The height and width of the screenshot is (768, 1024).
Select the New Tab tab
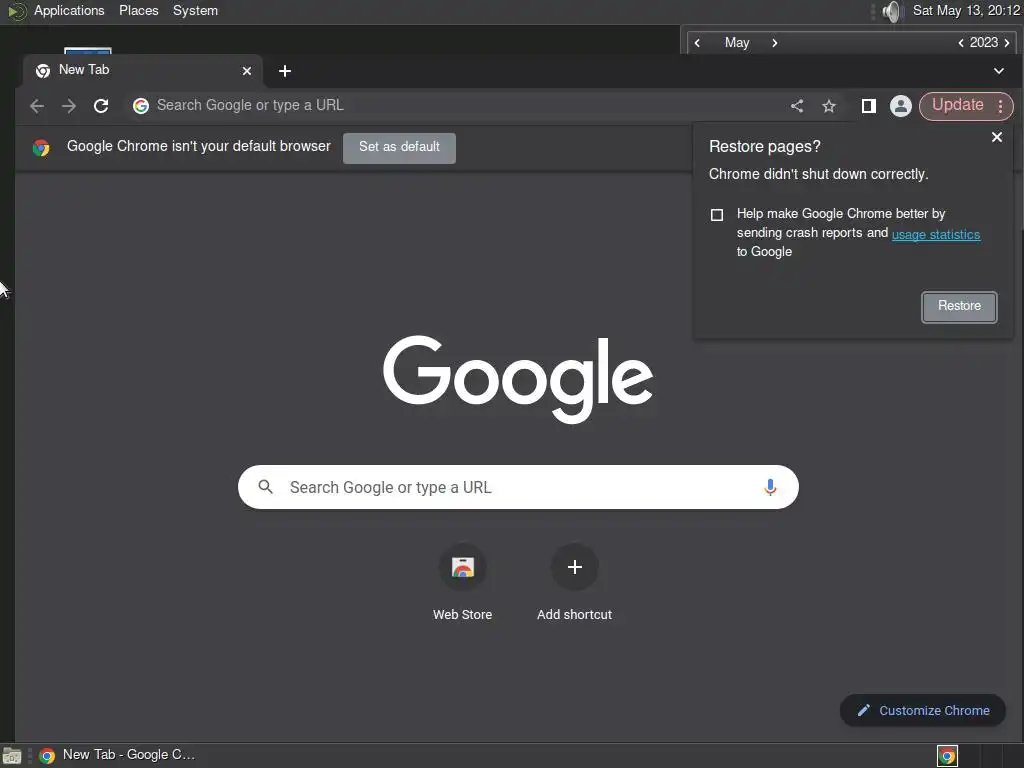click(143, 71)
